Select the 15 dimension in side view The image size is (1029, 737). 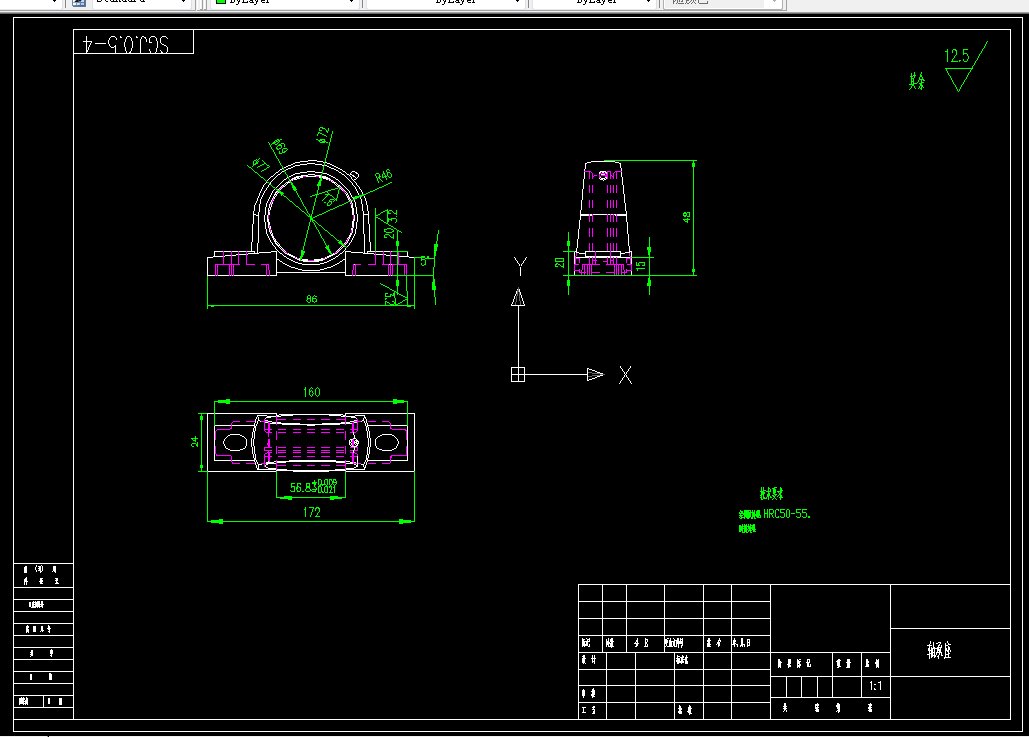click(641, 265)
